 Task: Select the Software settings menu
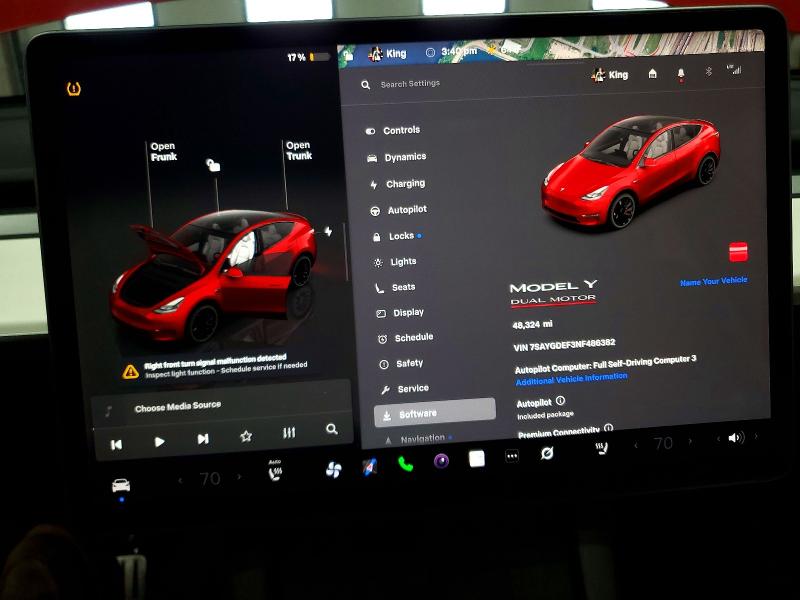[x=435, y=413]
